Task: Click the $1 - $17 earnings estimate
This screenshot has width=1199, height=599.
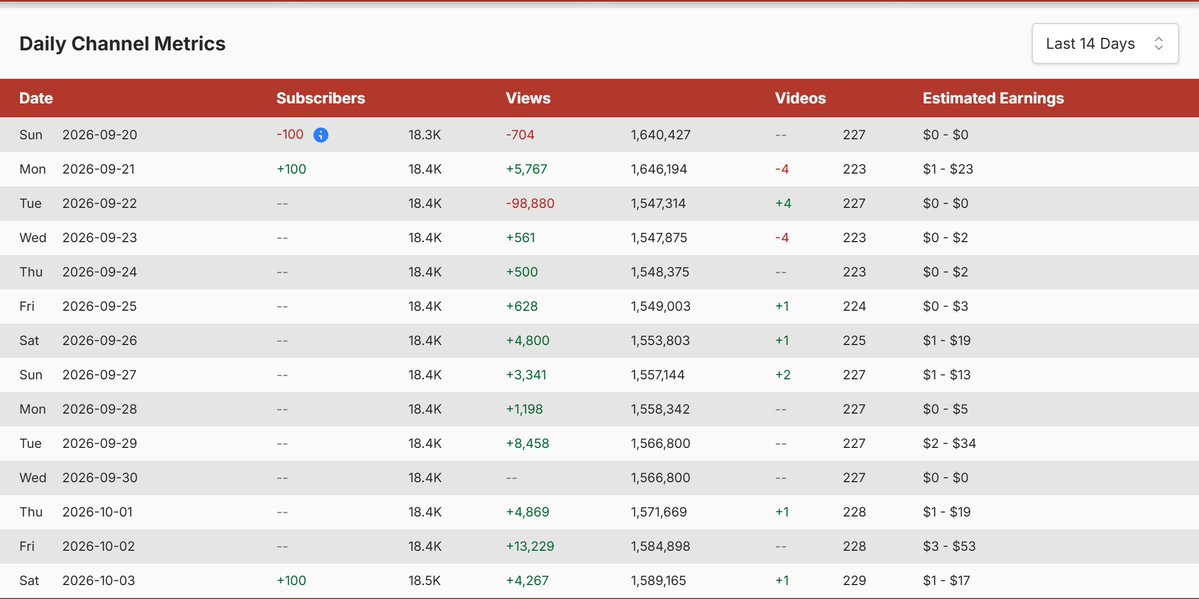Action: coord(947,581)
